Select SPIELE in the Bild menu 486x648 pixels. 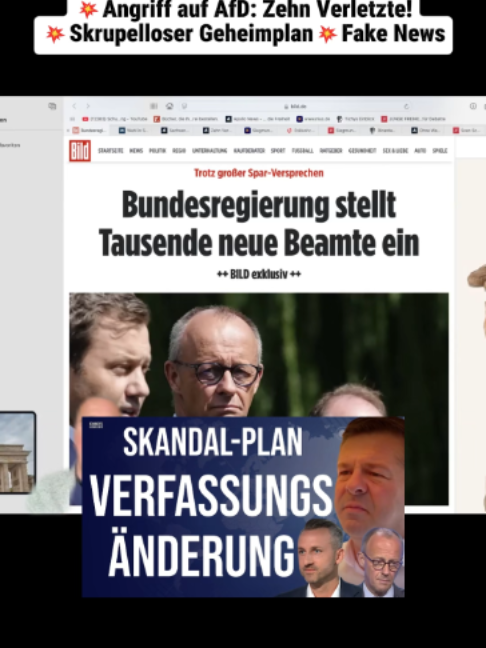coord(440,151)
